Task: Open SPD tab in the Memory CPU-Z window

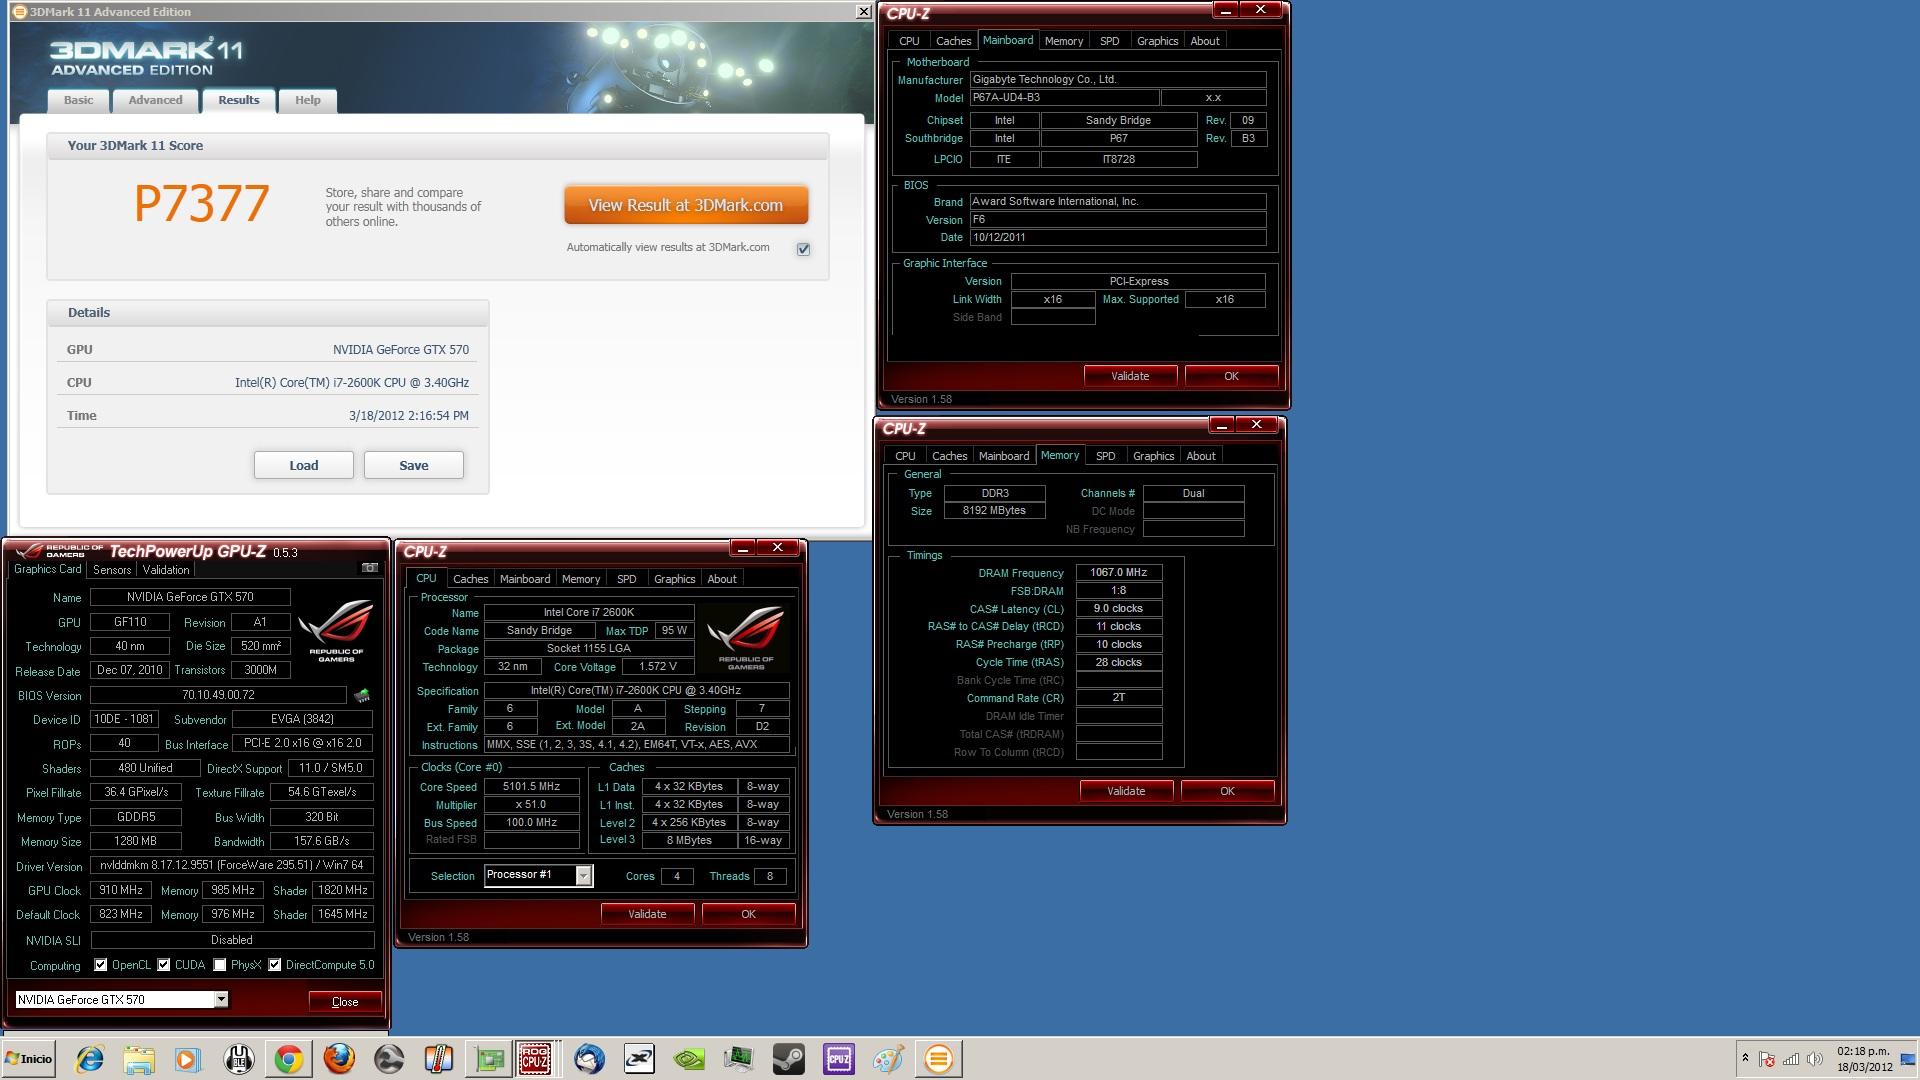Action: pos(1105,456)
